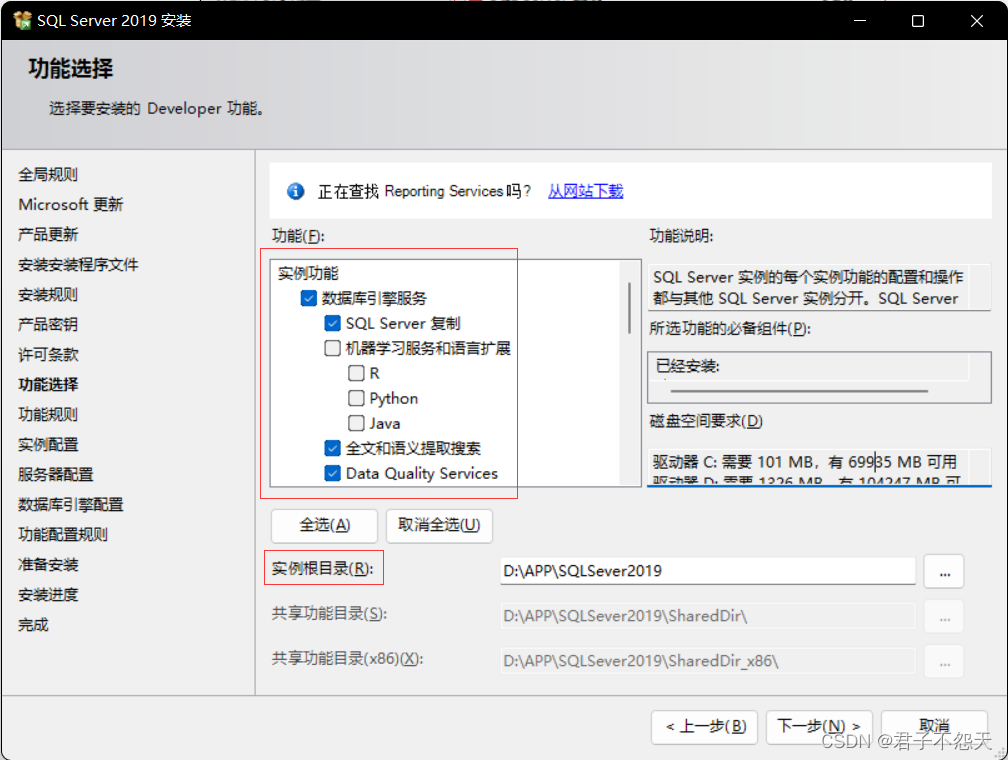Screen dimensions: 1008x760
Task: Click the 实例功能 tree heading
Action: (x=308, y=273)
